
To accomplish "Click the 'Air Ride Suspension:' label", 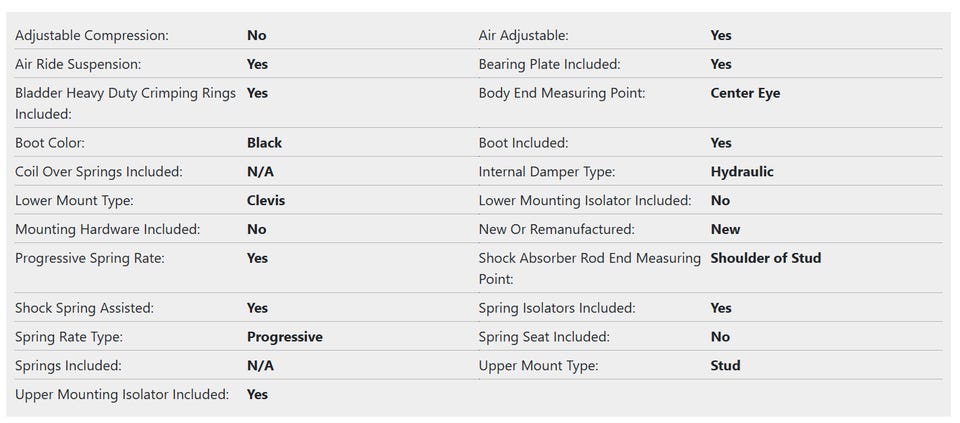I will tap(78, 64).
